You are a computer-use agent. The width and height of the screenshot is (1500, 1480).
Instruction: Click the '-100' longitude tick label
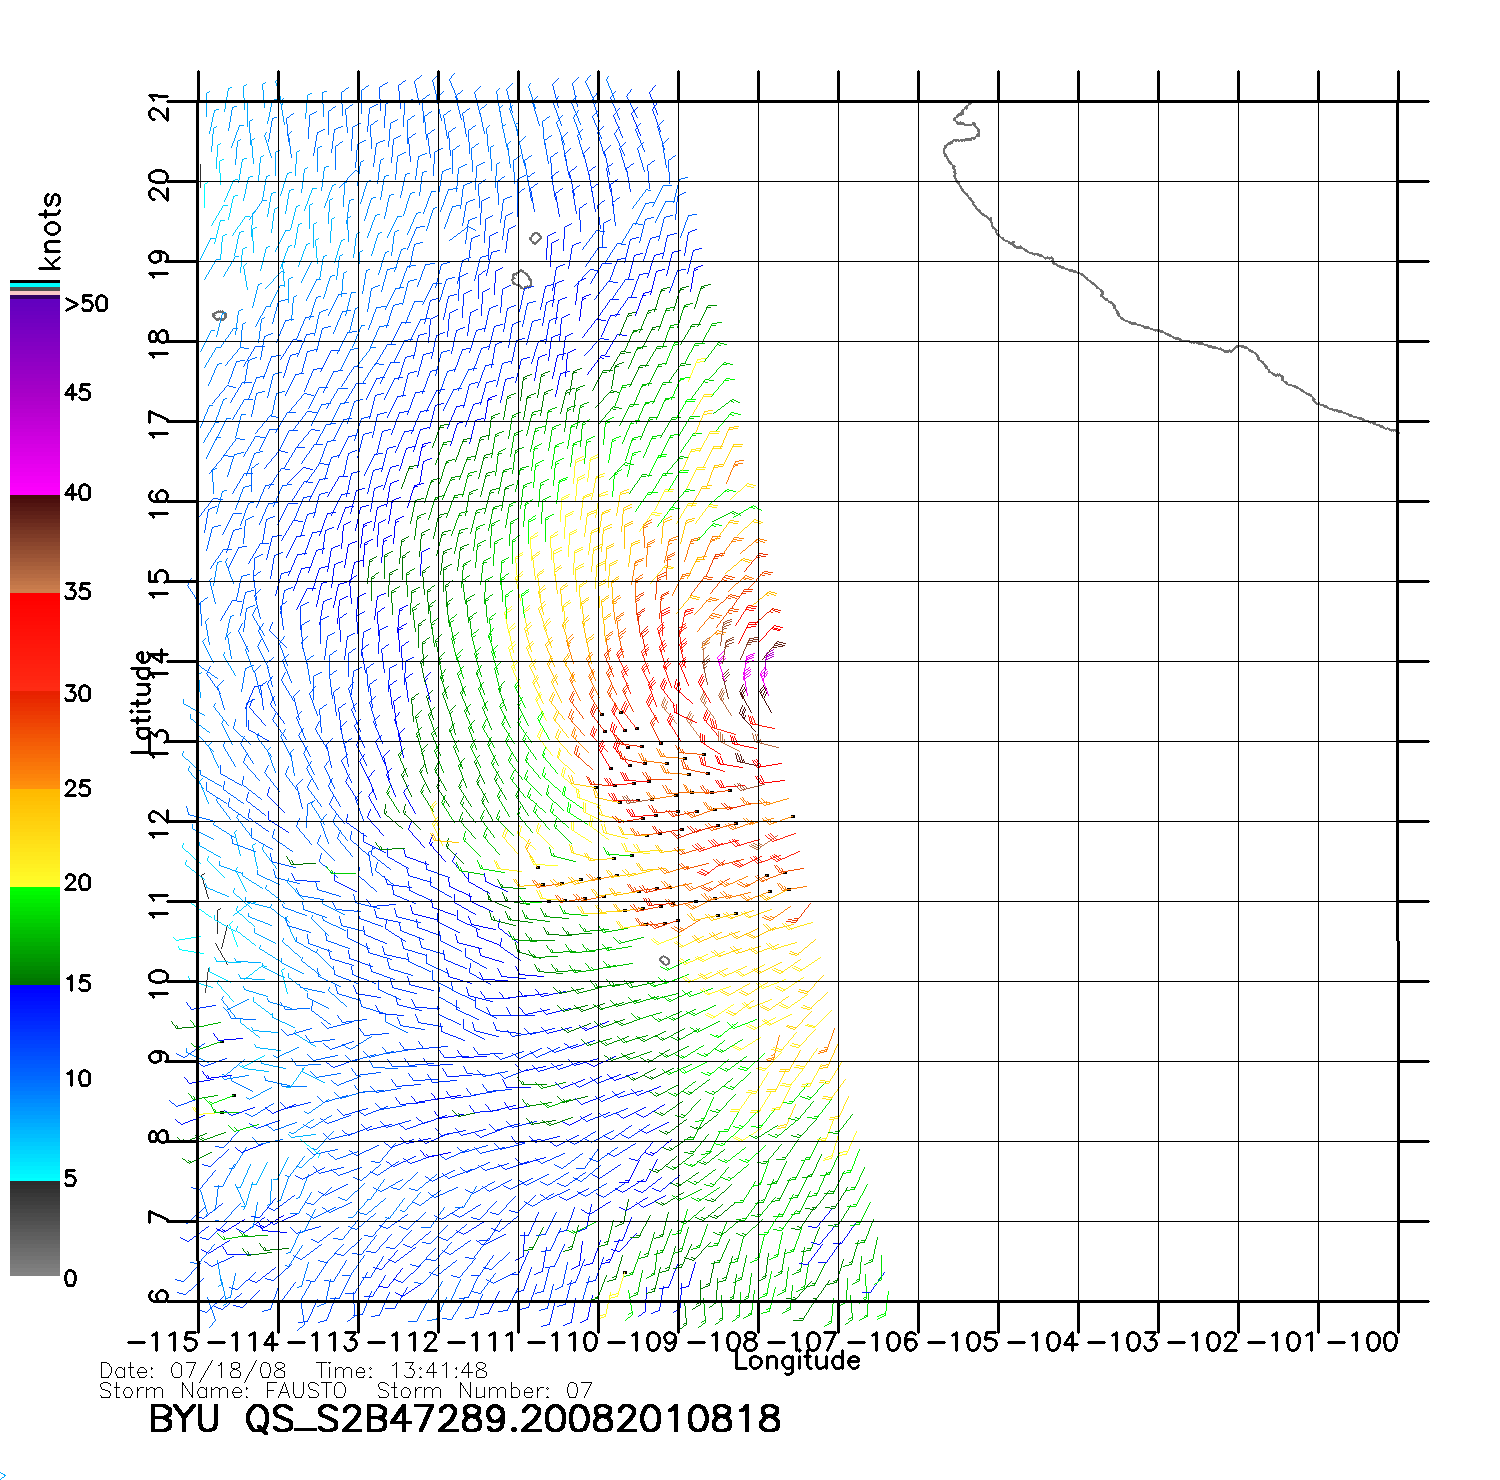click(x=1362, y=1342)
